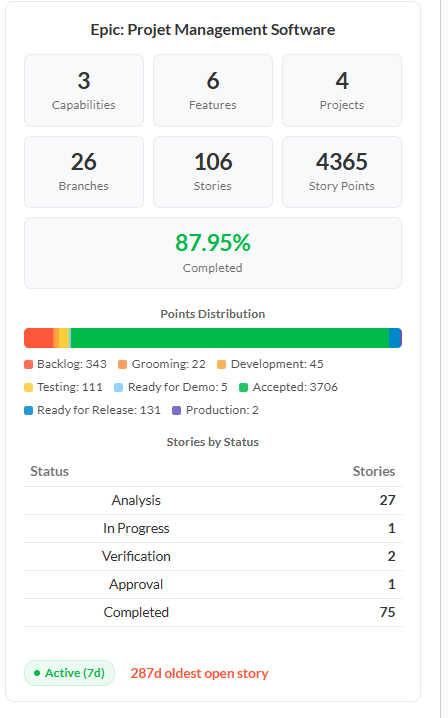Viewport: 448px width, 718px height.
Task: Click the Verification story count 2
Action: click(391, 556)
